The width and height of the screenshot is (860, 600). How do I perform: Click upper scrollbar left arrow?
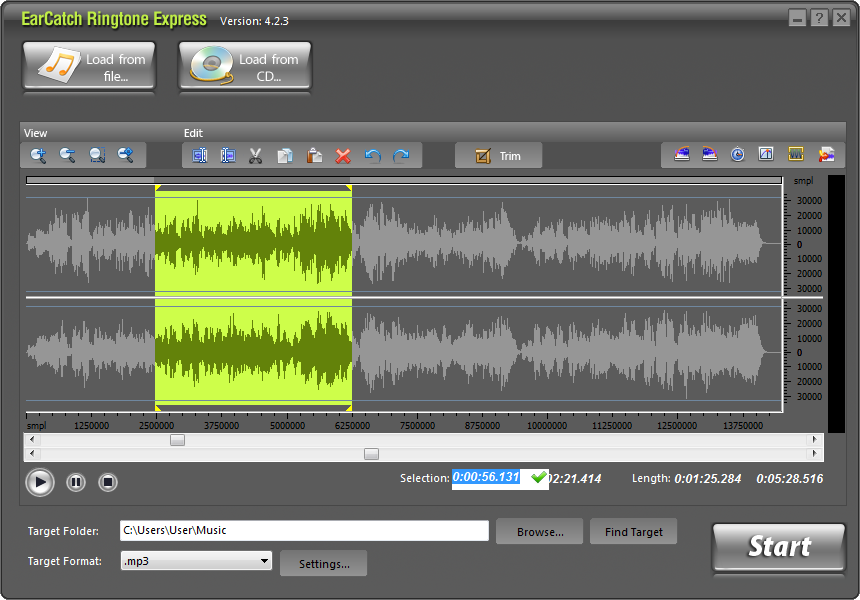(x=32, y=439)
